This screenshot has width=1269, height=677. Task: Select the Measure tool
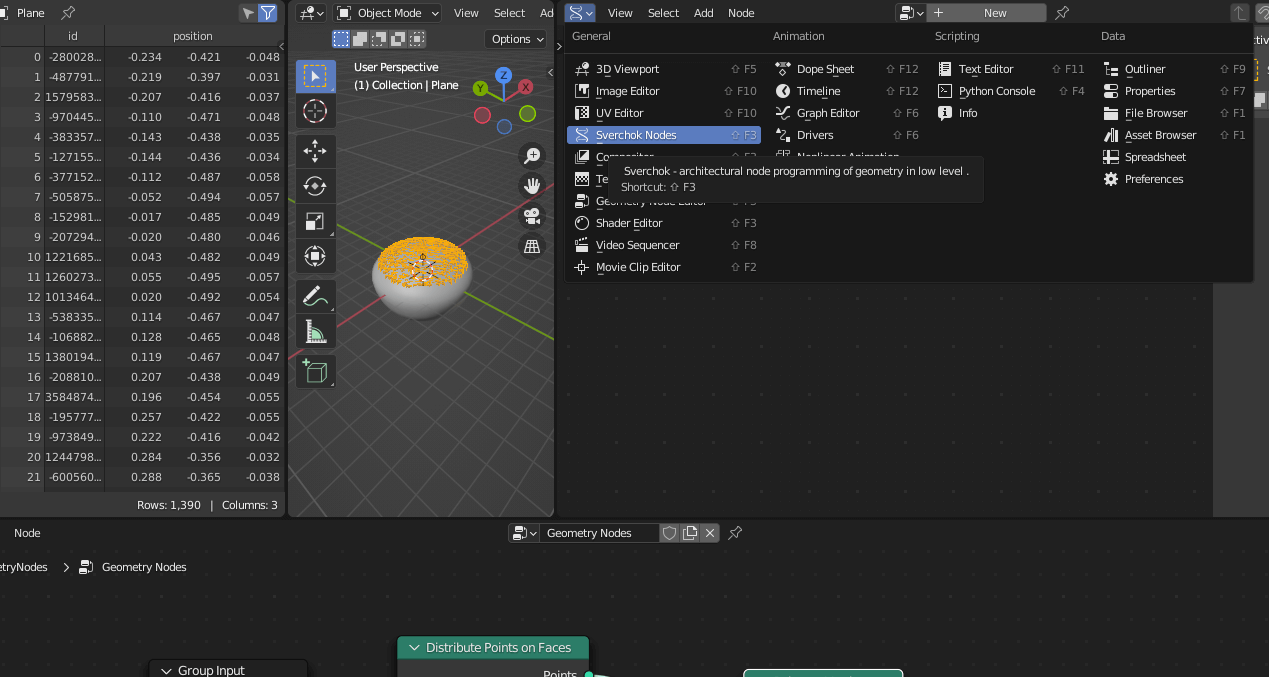coord(315,331)
